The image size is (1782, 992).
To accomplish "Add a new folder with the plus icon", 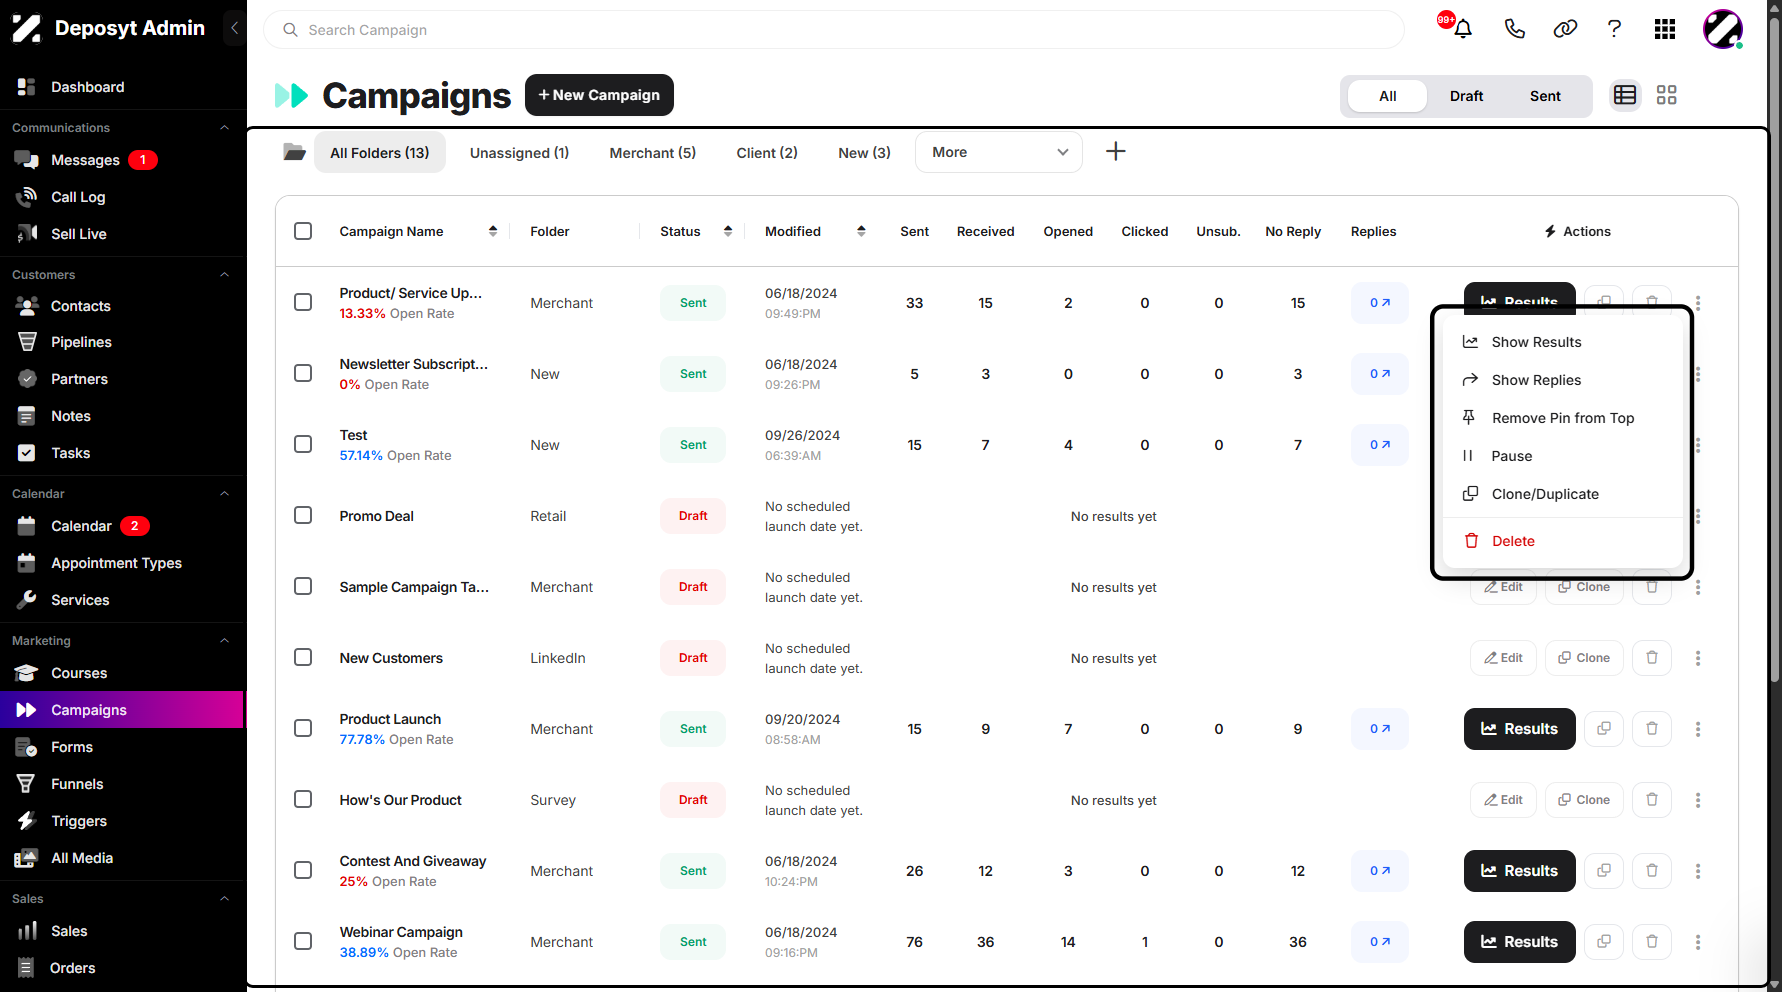I will 1116,152.
